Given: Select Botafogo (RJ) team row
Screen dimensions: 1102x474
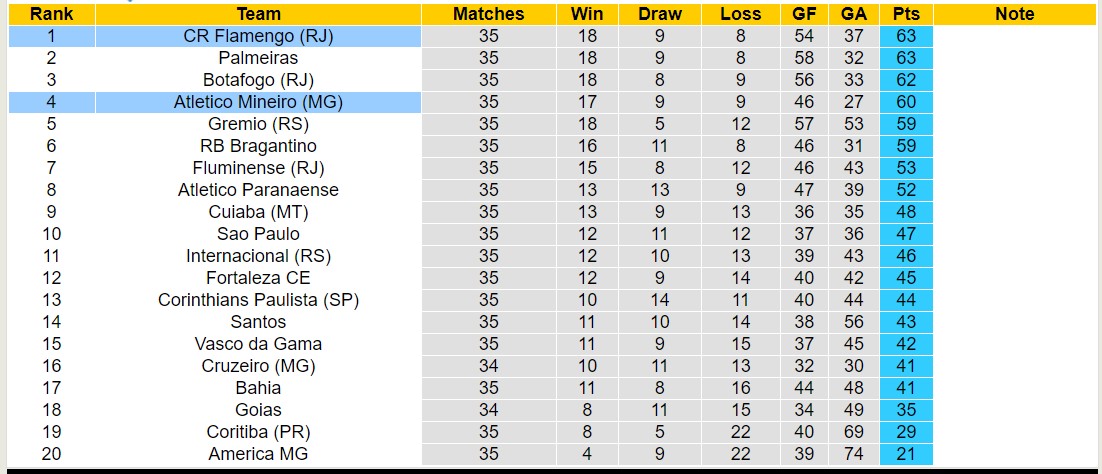Looking at the screenshot, I should [258, 80].
